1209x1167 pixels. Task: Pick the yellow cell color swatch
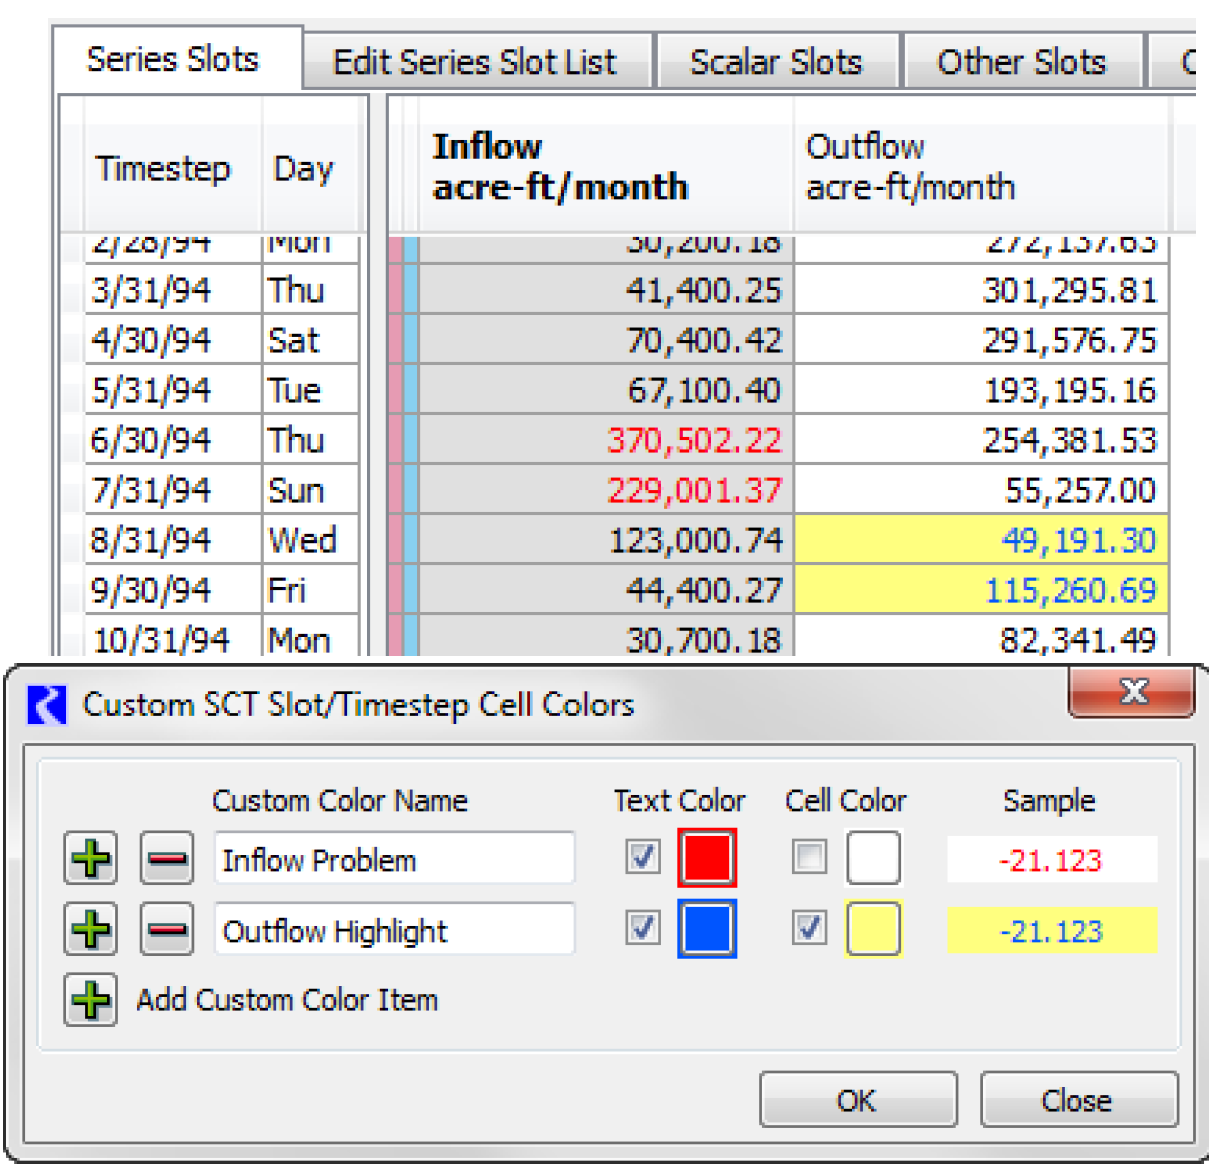[873, 929]
